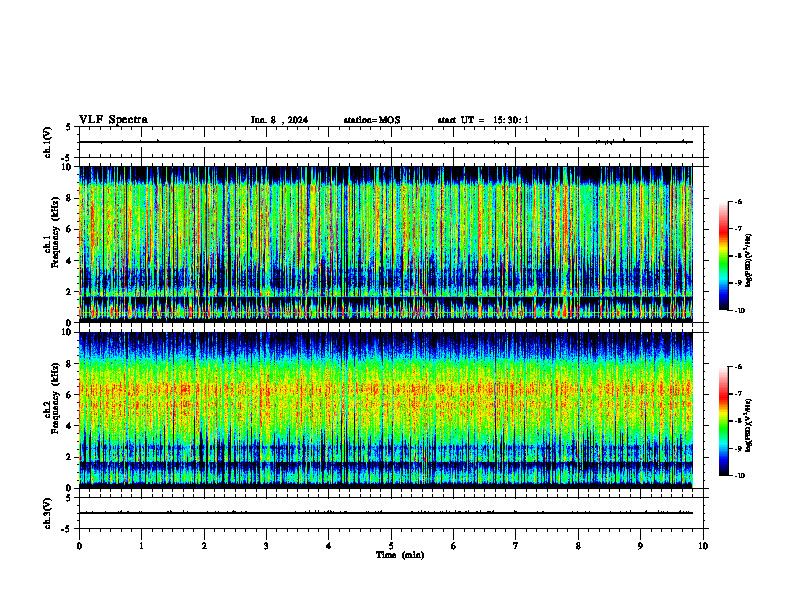This screenshot has width=792, height=612.
Task: Click the ch.2 spectrogram color scale bar
Action: coord(723,421)
